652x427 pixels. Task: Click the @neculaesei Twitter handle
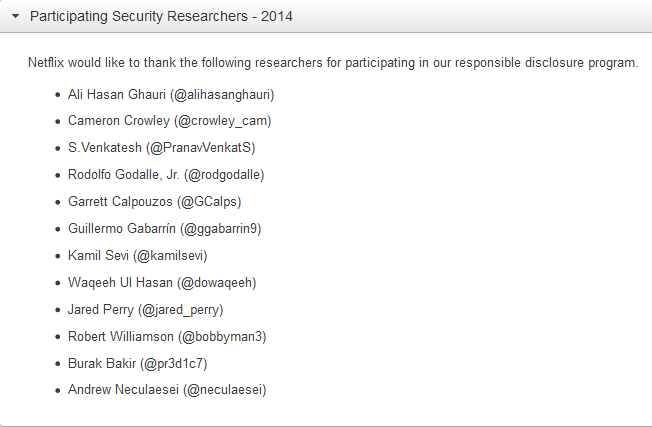click(225, 390)
